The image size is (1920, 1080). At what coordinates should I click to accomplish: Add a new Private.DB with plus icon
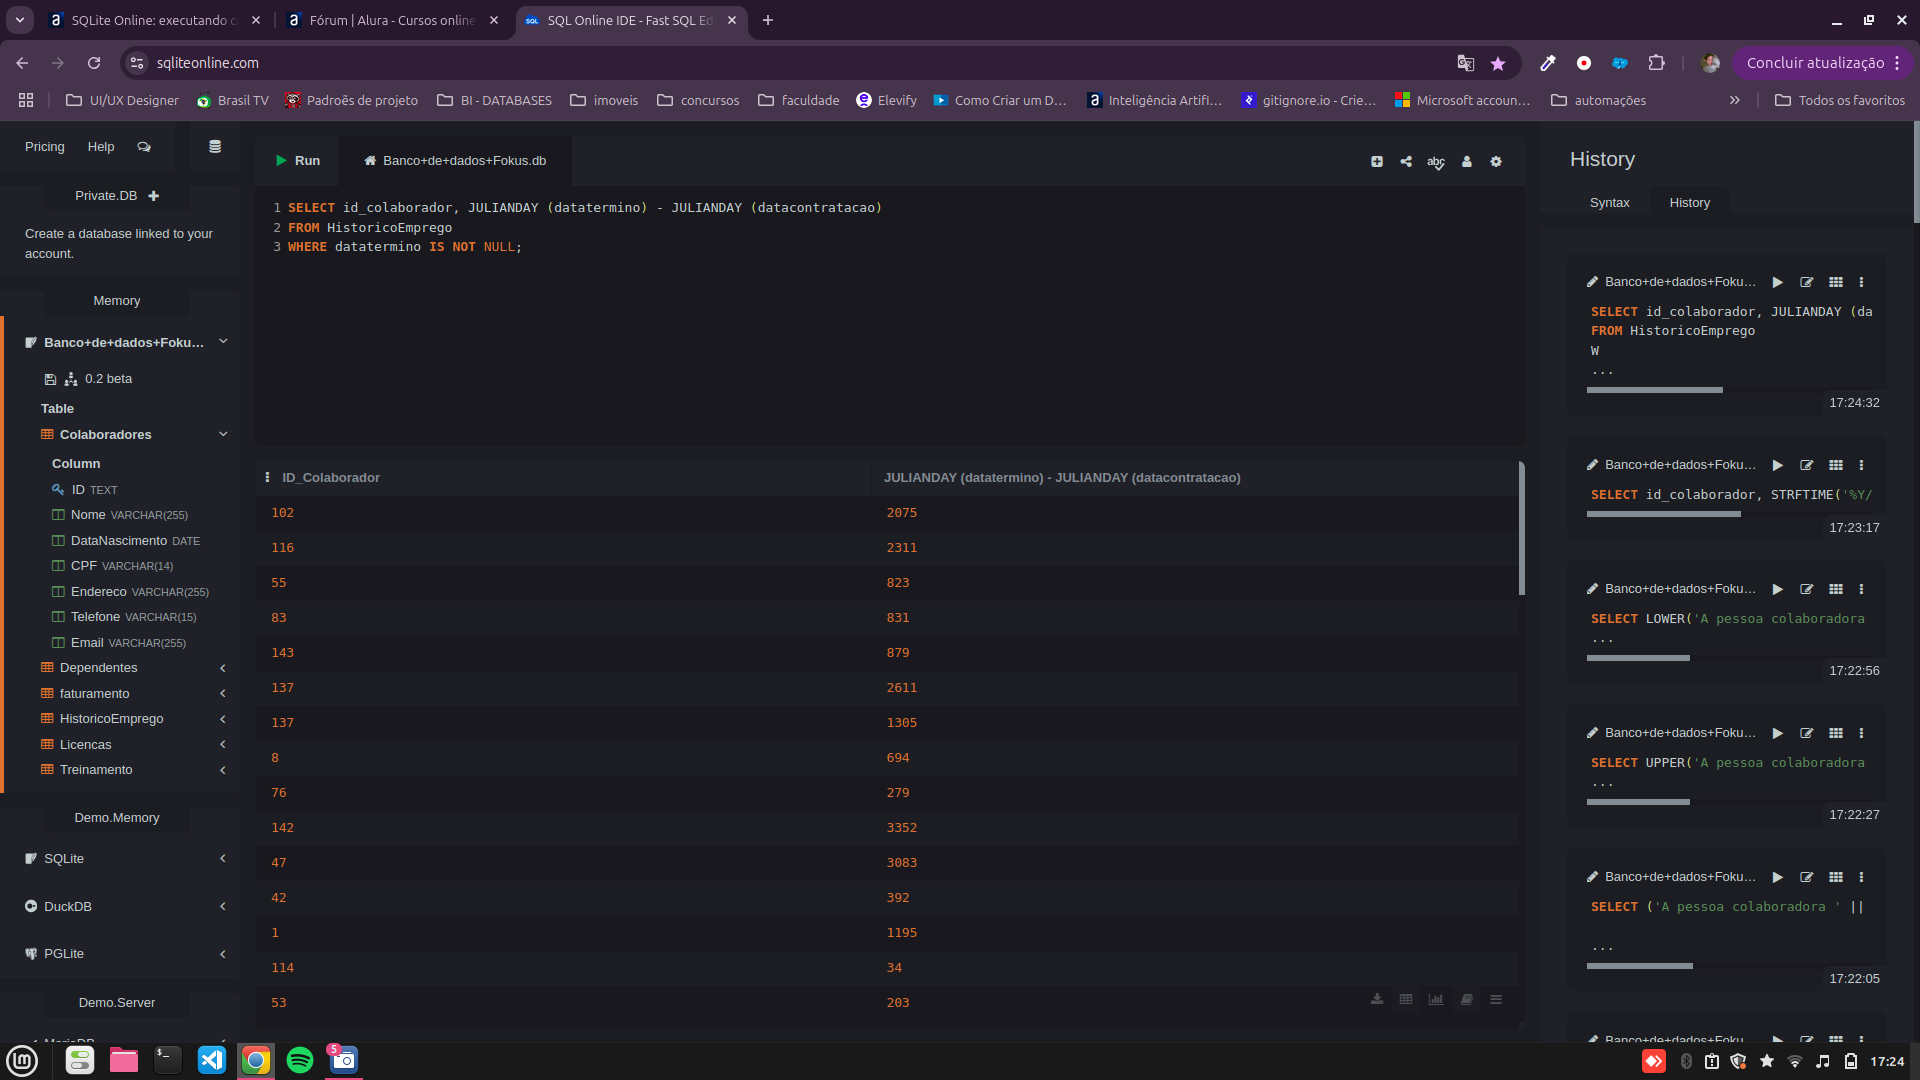click(x=153, y=196)
